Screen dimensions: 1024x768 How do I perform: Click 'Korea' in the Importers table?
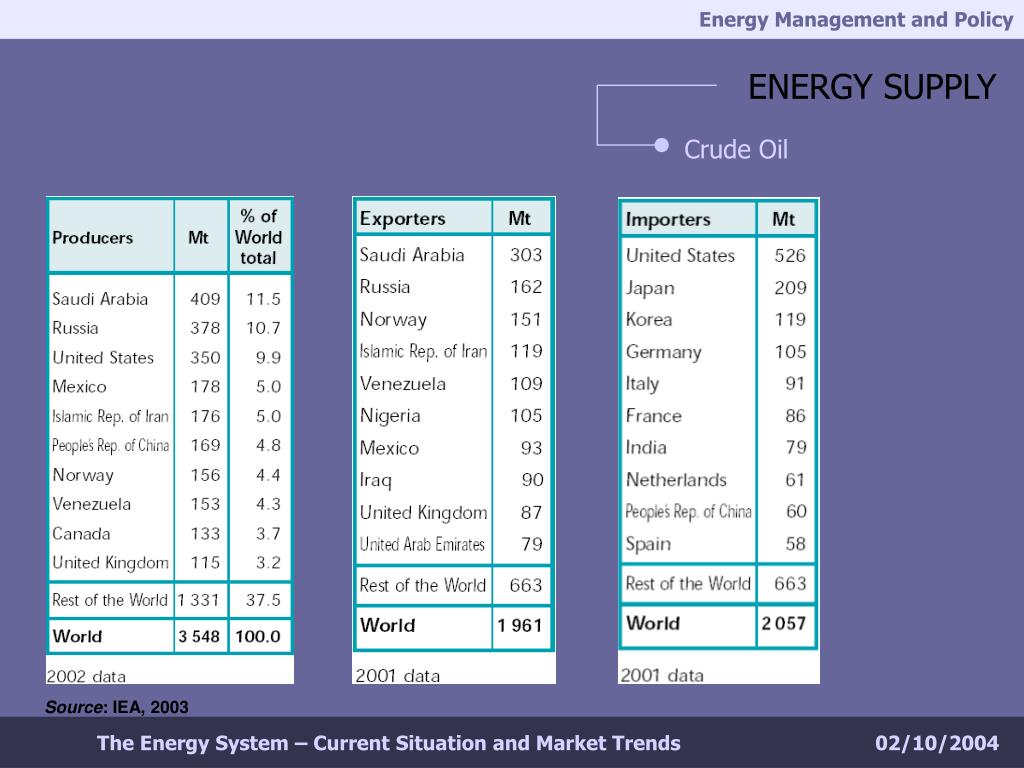(x=649, y=319)
